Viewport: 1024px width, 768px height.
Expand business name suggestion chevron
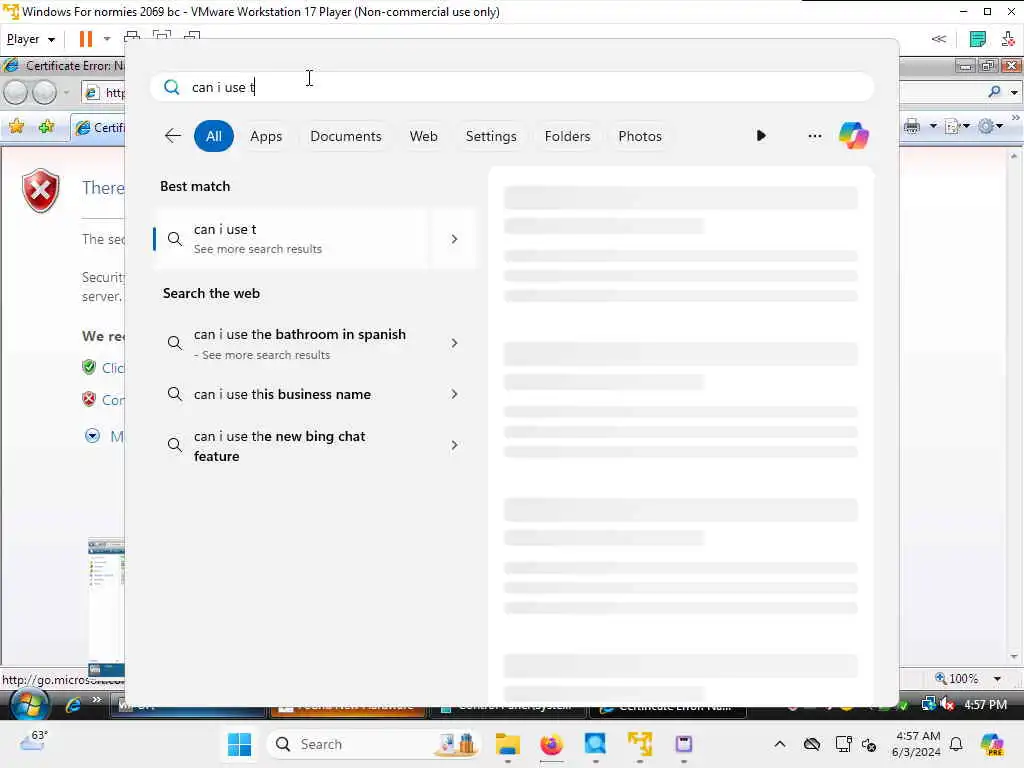454,394
